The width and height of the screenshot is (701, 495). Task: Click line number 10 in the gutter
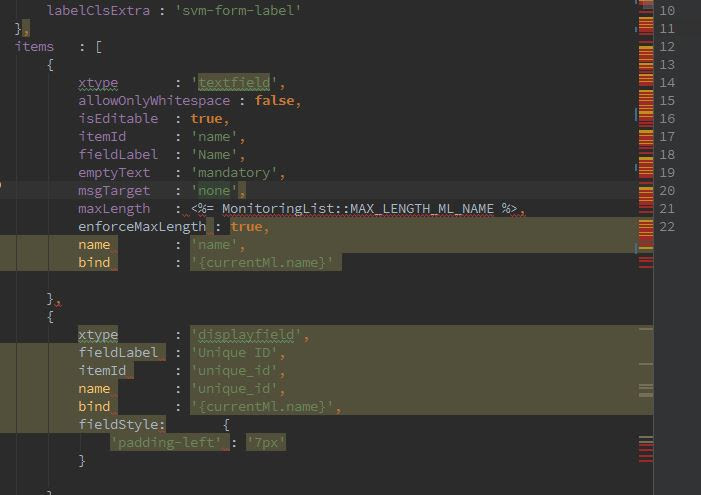[667, 10]
